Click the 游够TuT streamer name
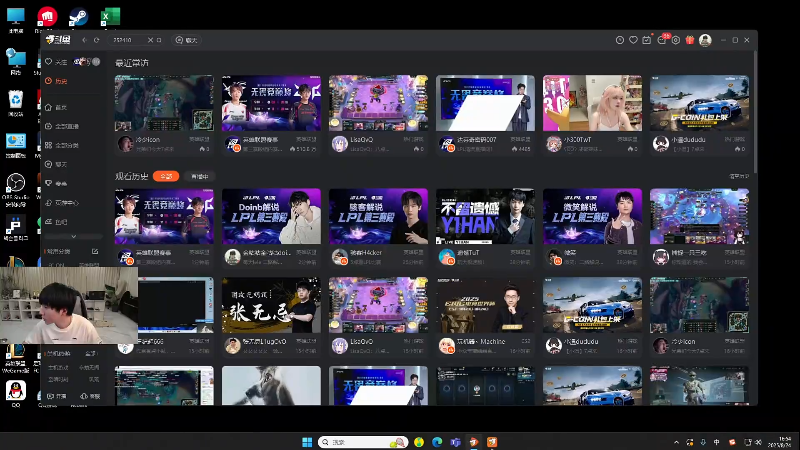 pos(468,253)
